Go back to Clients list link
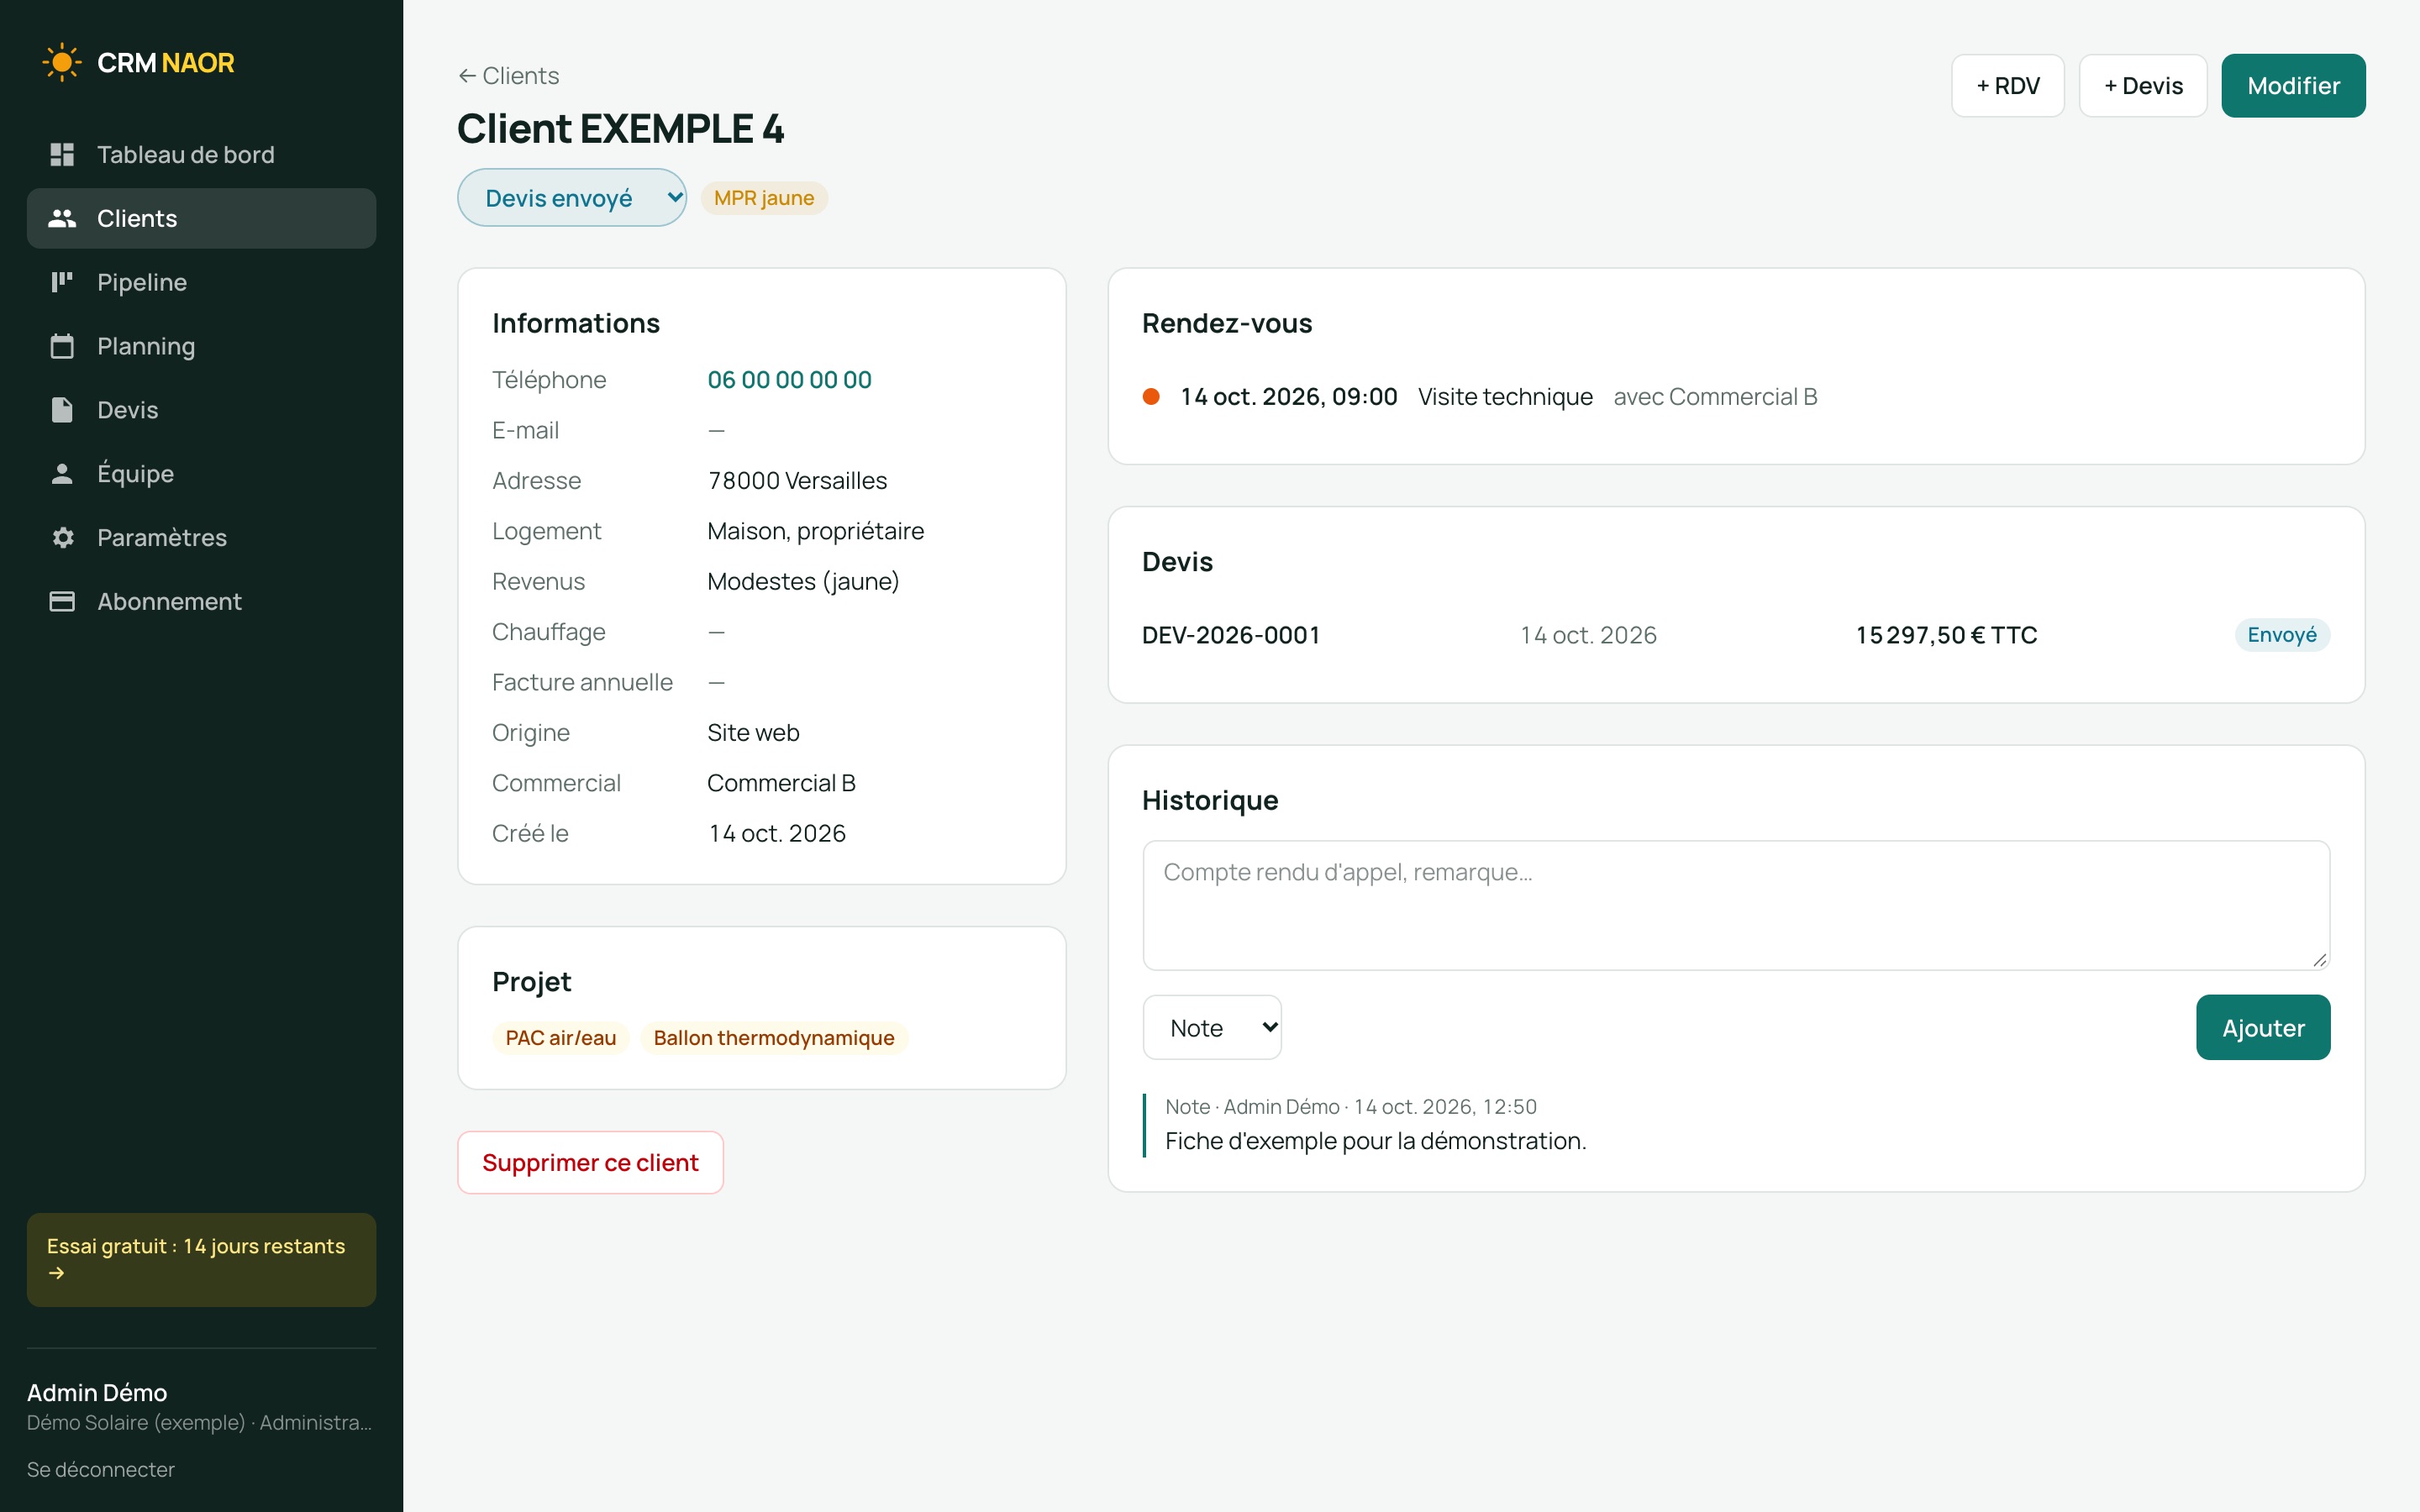The height and width of the screenshot is (1512, 2420). 508,76
